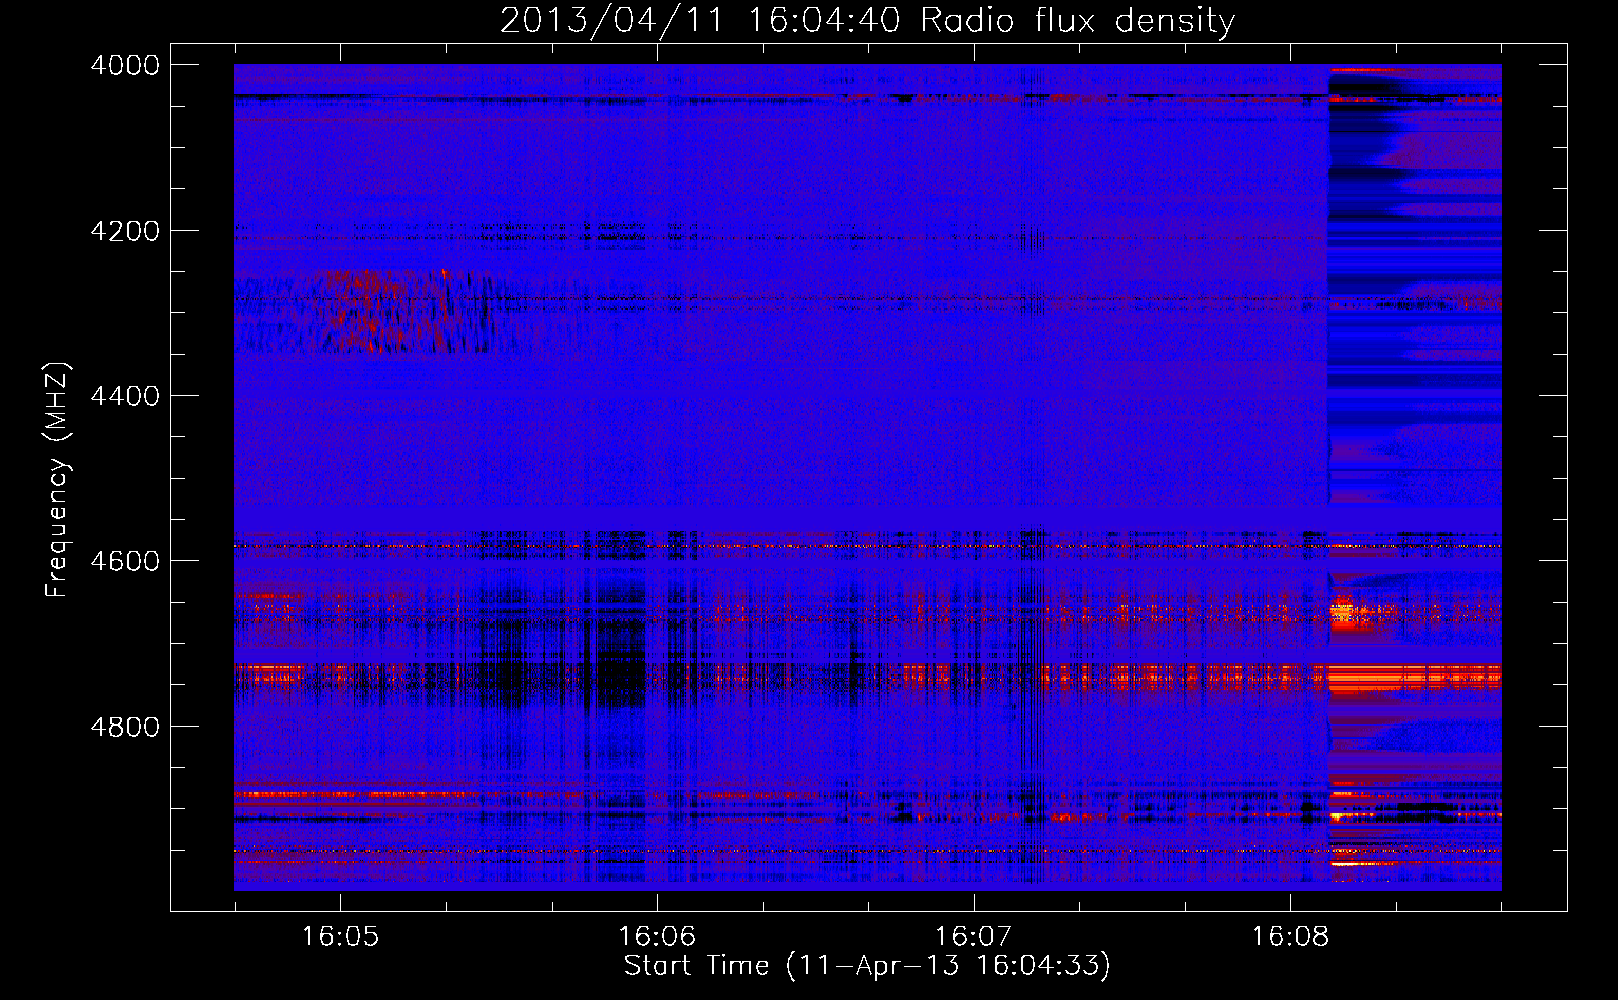Click the 16:05 time tick label
Viewport: 1618px width, 1000px height.
tap(341, 937)
